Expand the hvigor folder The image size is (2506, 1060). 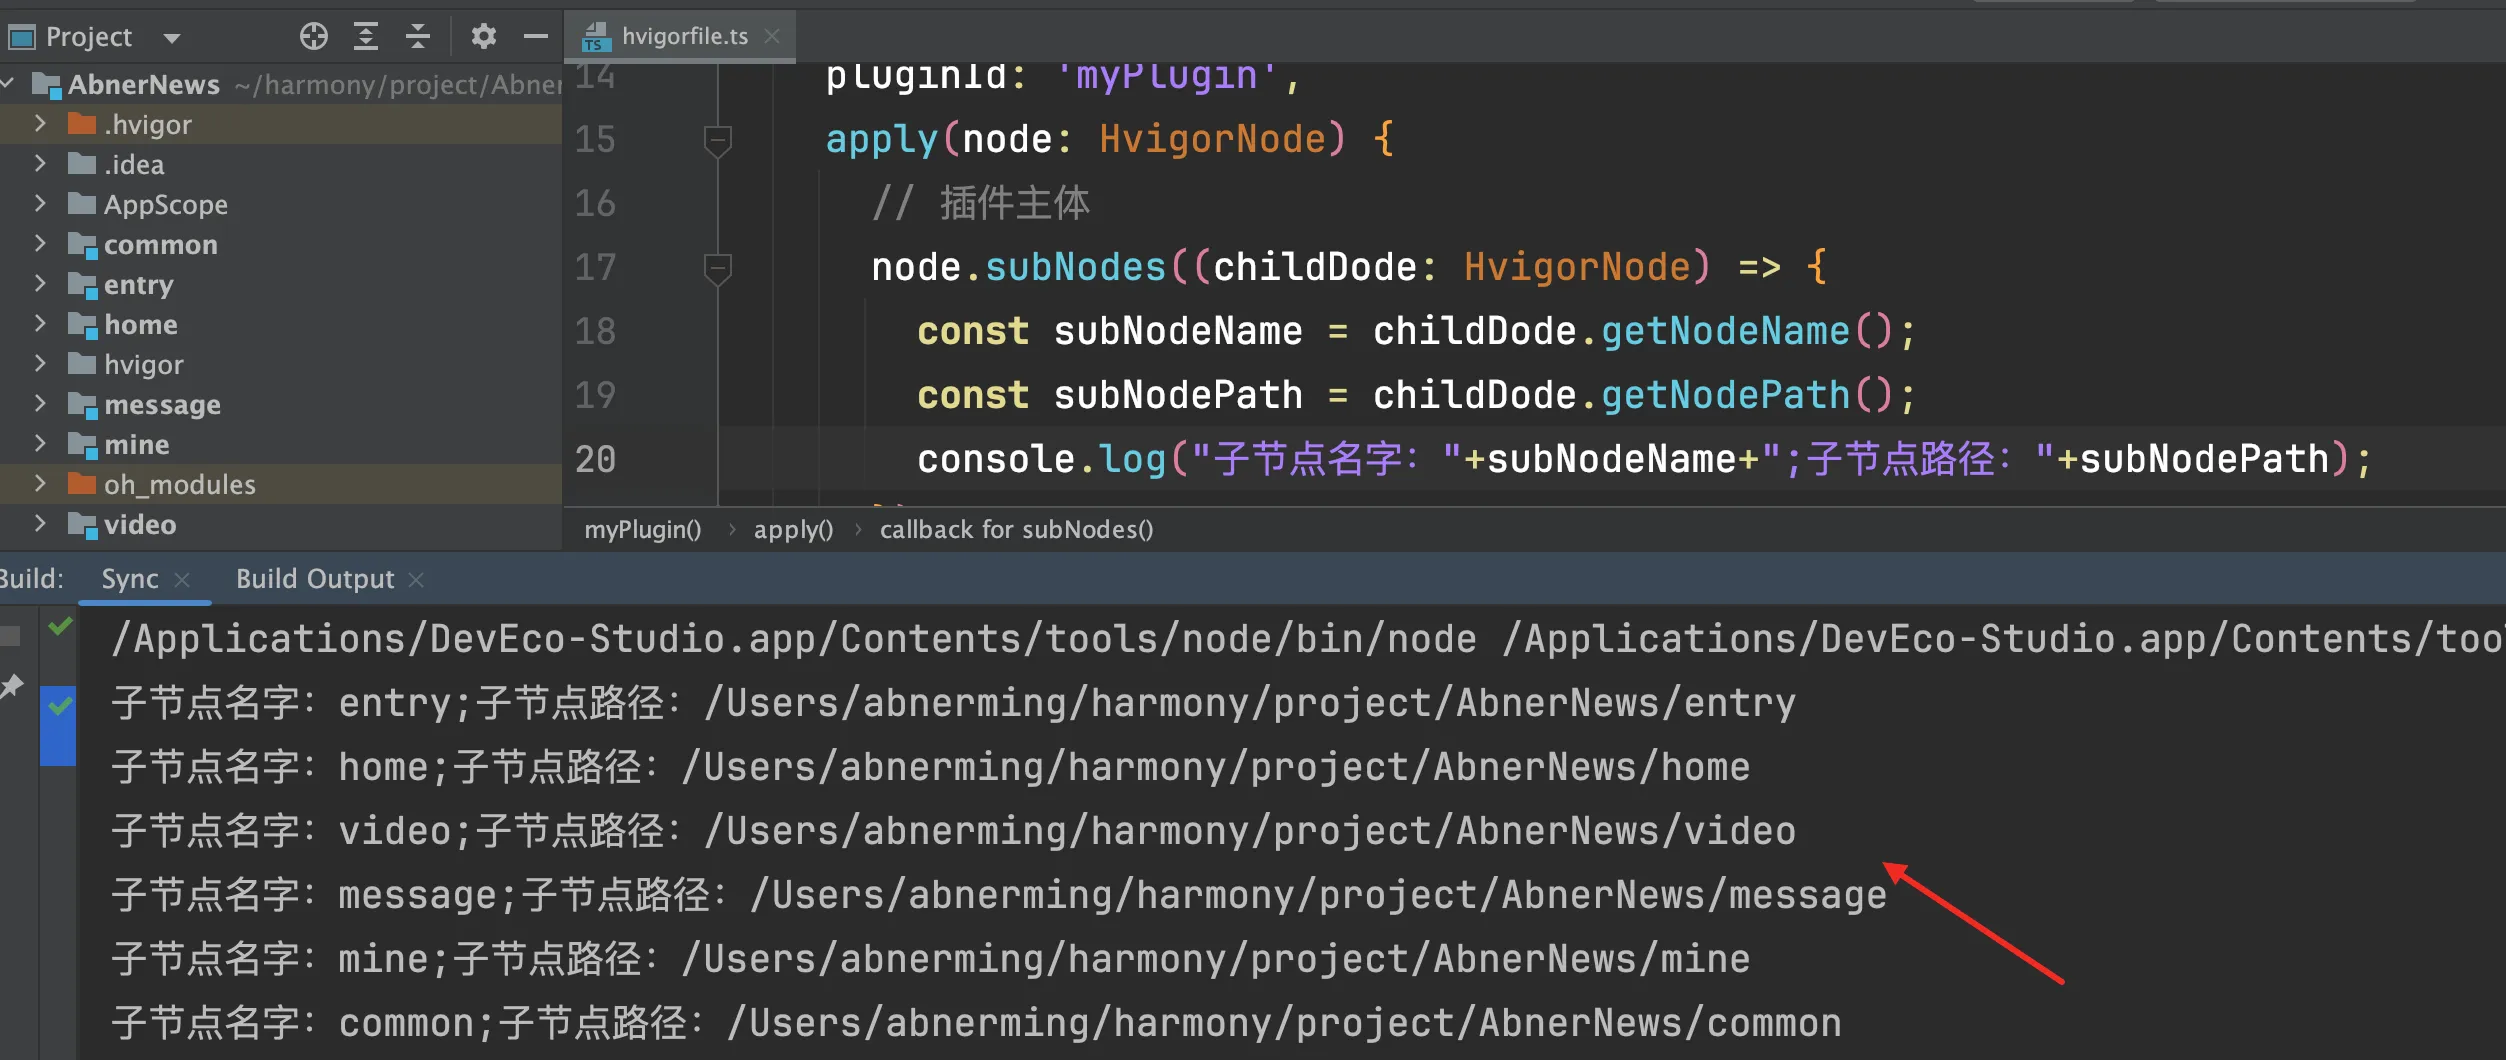[x=40, y=364]
